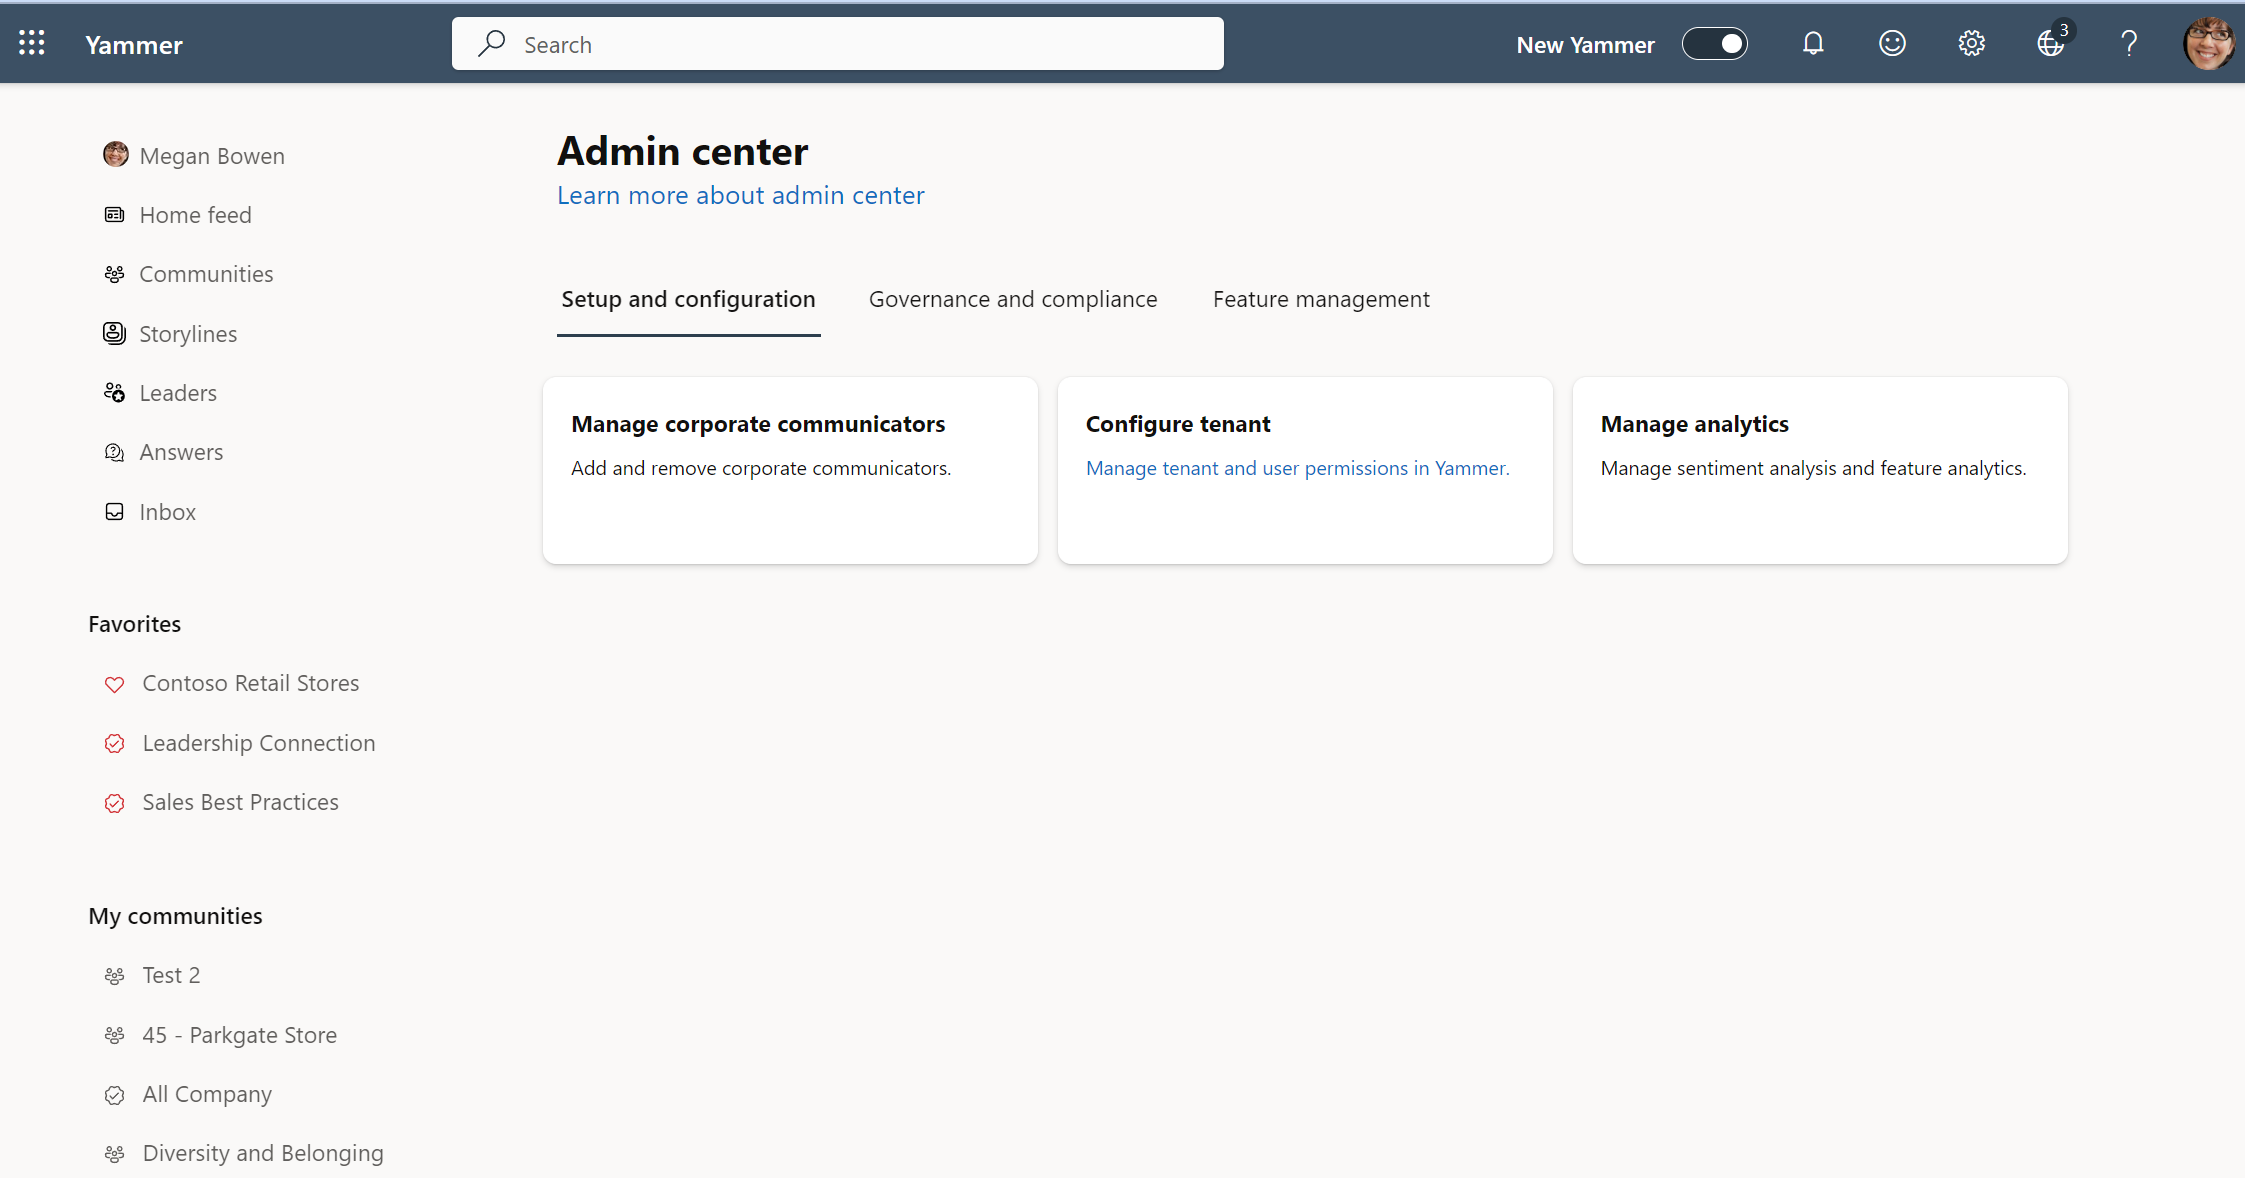Toggle off the New Yammer switch

click(1715, 43)
